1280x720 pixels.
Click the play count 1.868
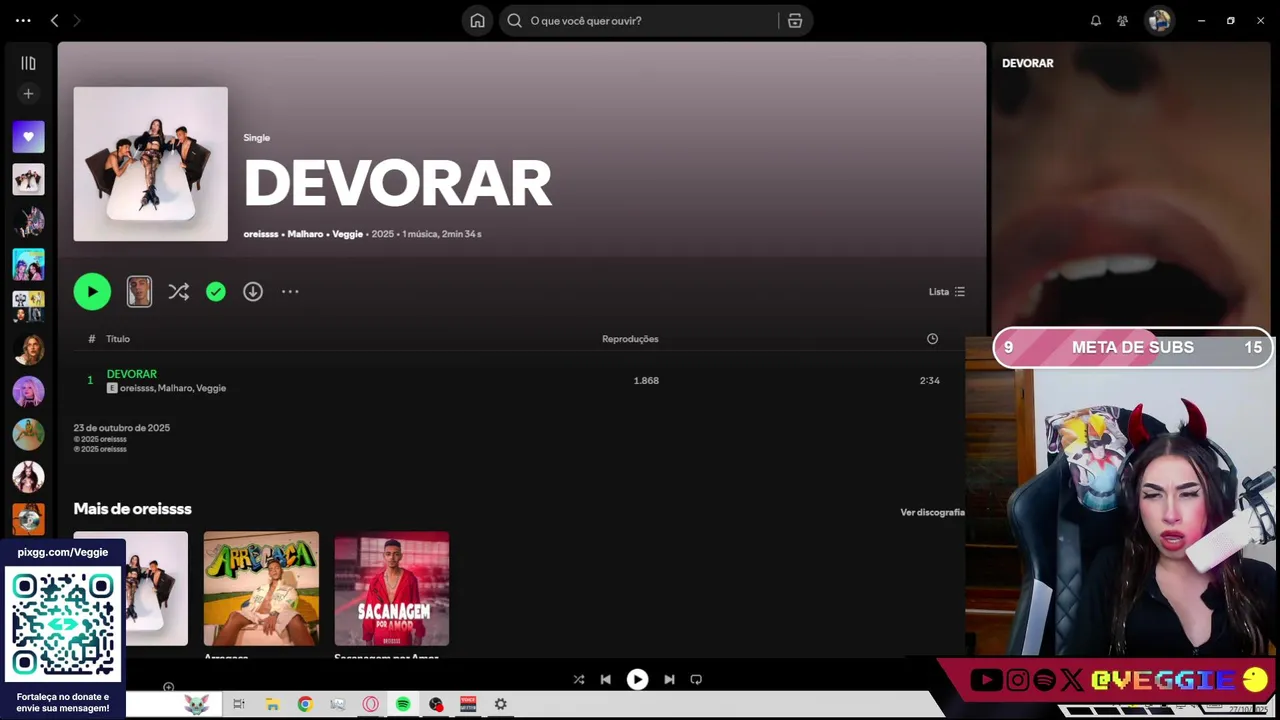pyautogui.click(x=646, y=381)
